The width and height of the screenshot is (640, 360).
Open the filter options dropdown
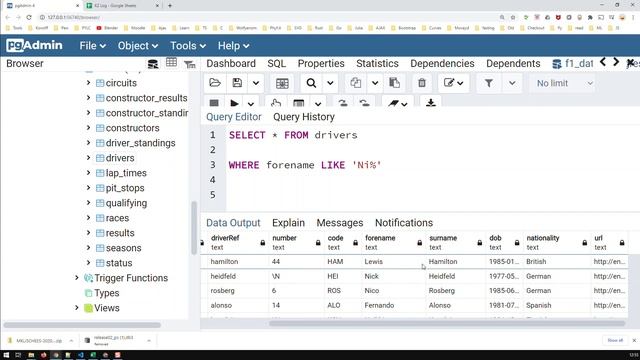pos(512,83)
